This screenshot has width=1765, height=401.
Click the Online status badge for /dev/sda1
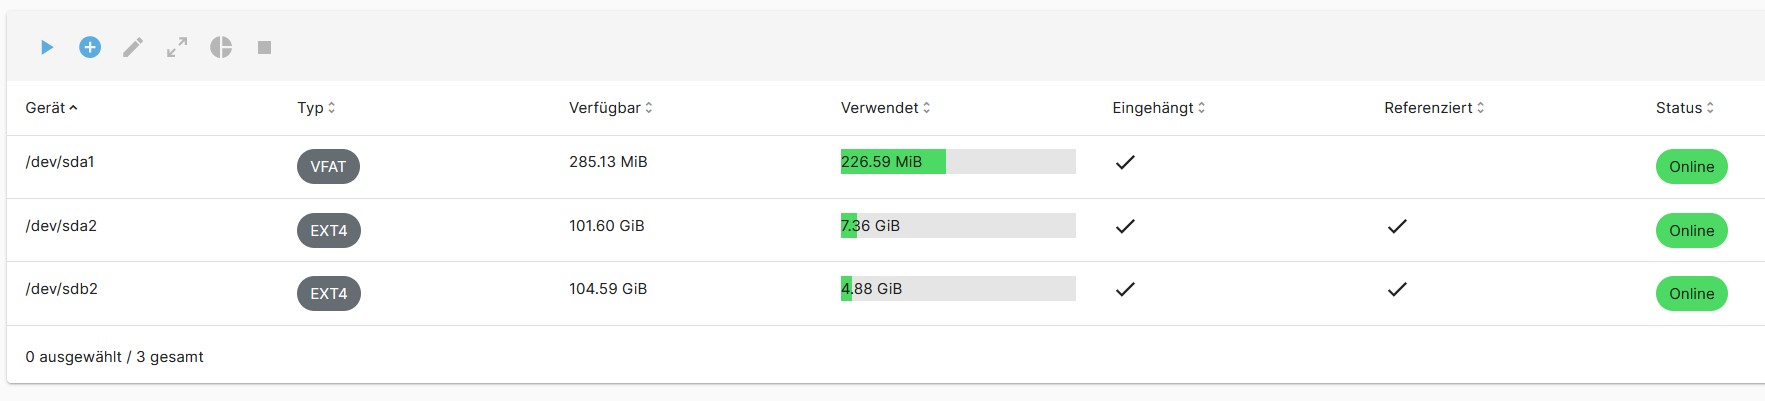(x=1691, y=167)
